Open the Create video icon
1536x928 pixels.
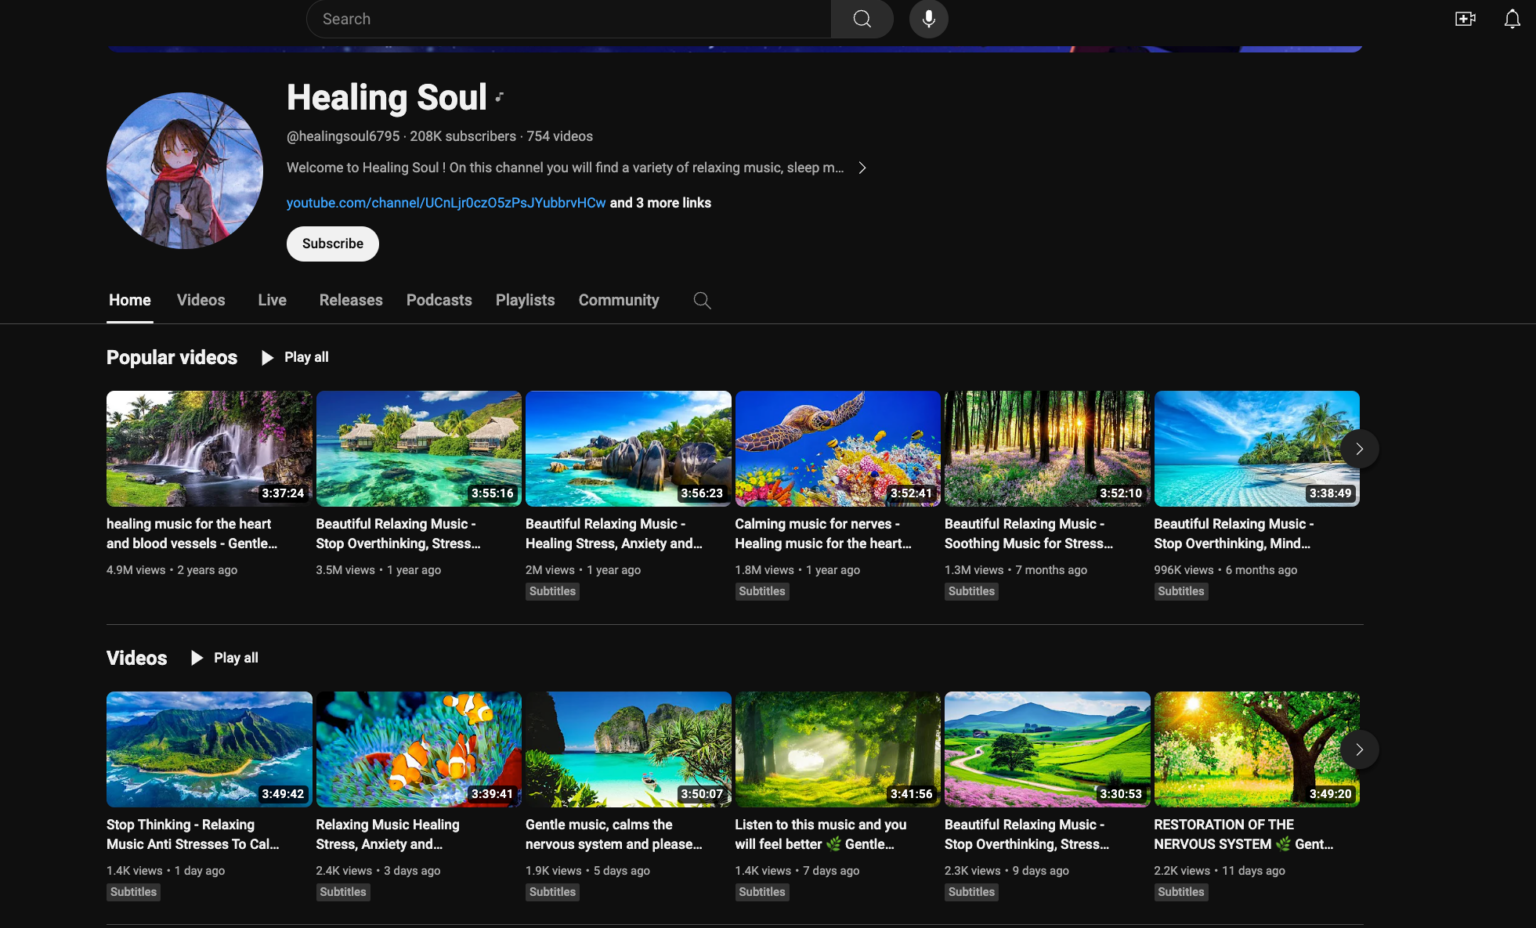tap(1465, 19)
